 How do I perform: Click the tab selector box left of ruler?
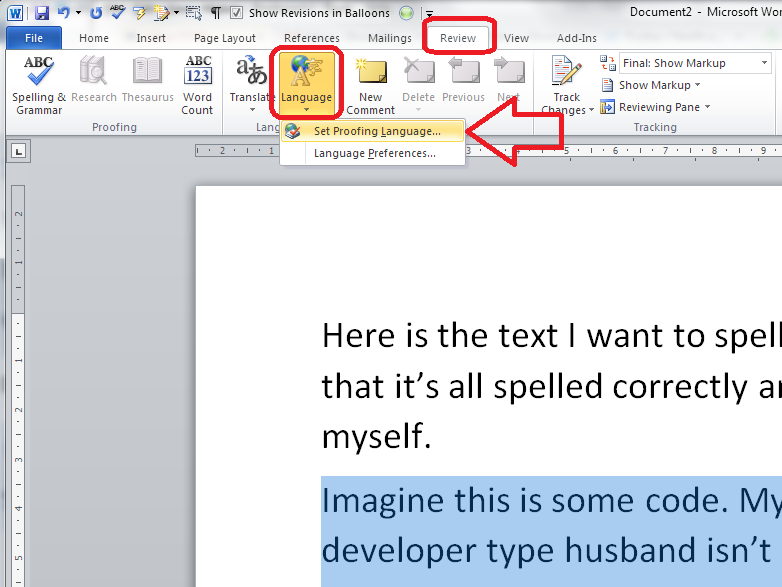click(x=18, y=152)
